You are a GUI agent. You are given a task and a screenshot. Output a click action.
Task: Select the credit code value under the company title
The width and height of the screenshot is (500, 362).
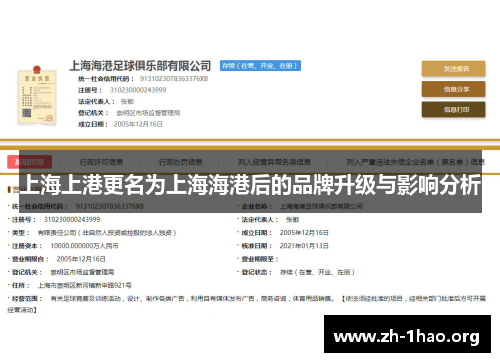click(174, 79)
